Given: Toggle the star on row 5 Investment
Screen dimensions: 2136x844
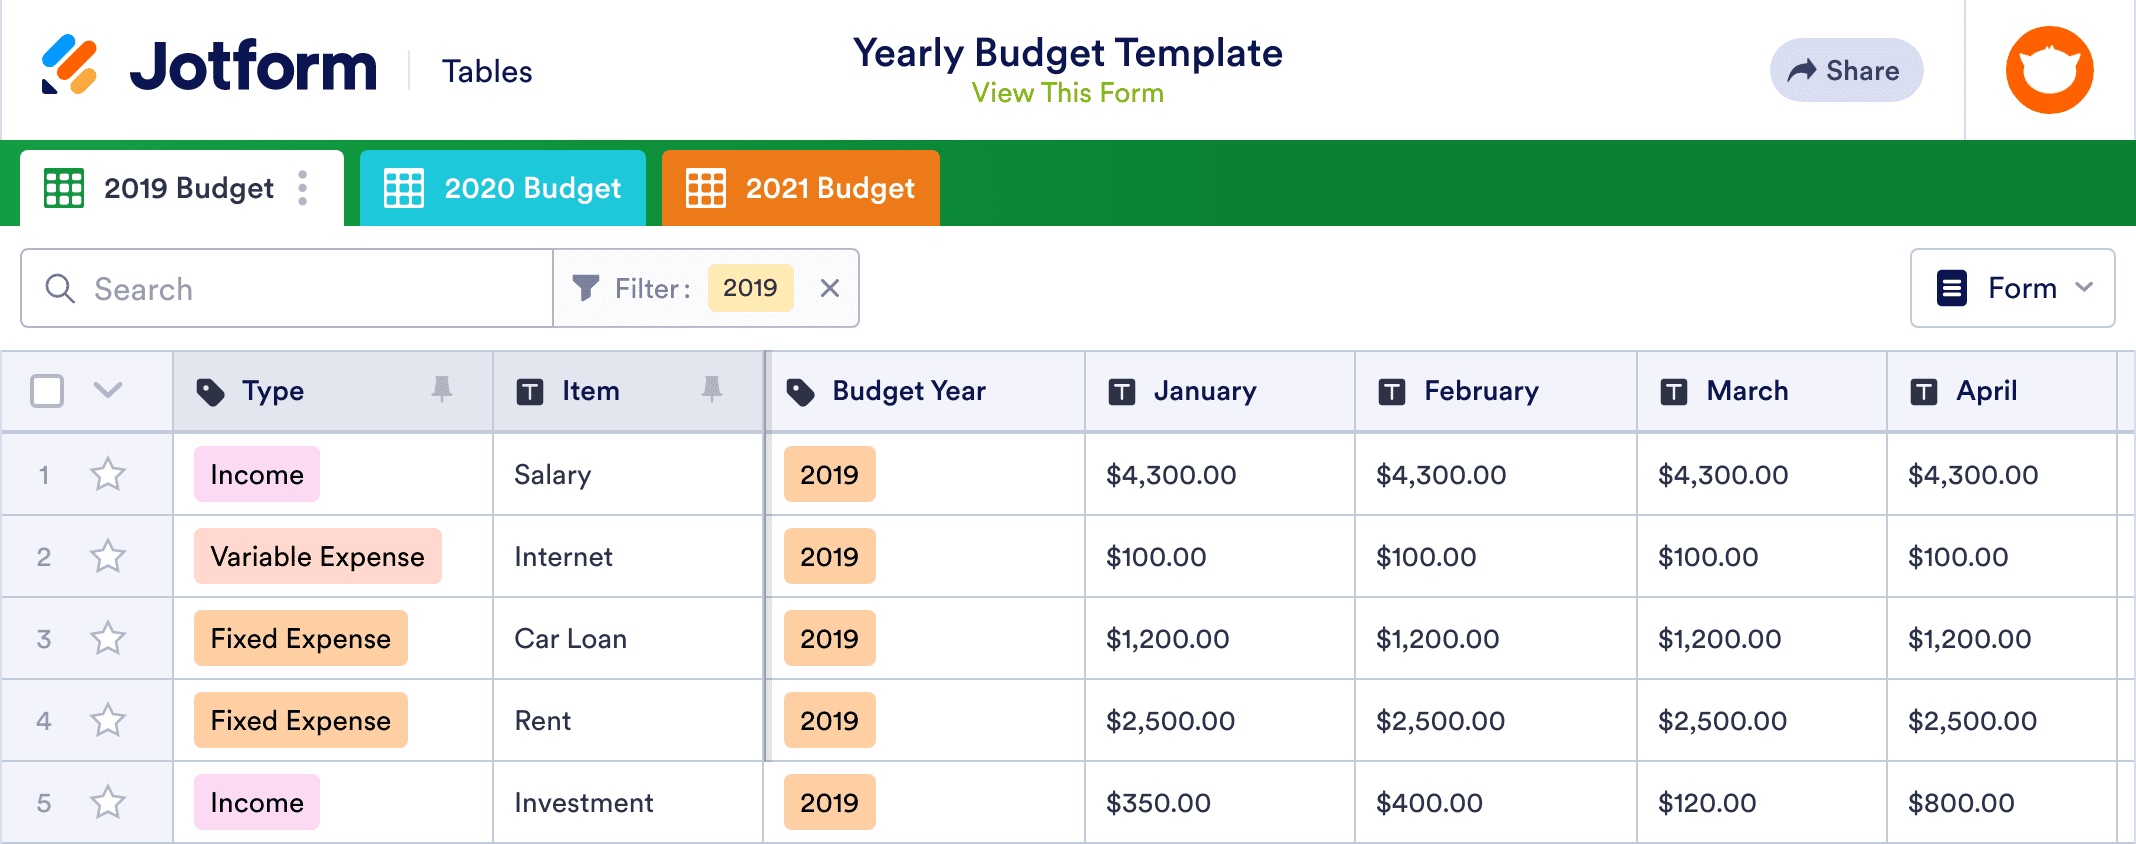Looking at the screenshot, I should tap(108, 802).
